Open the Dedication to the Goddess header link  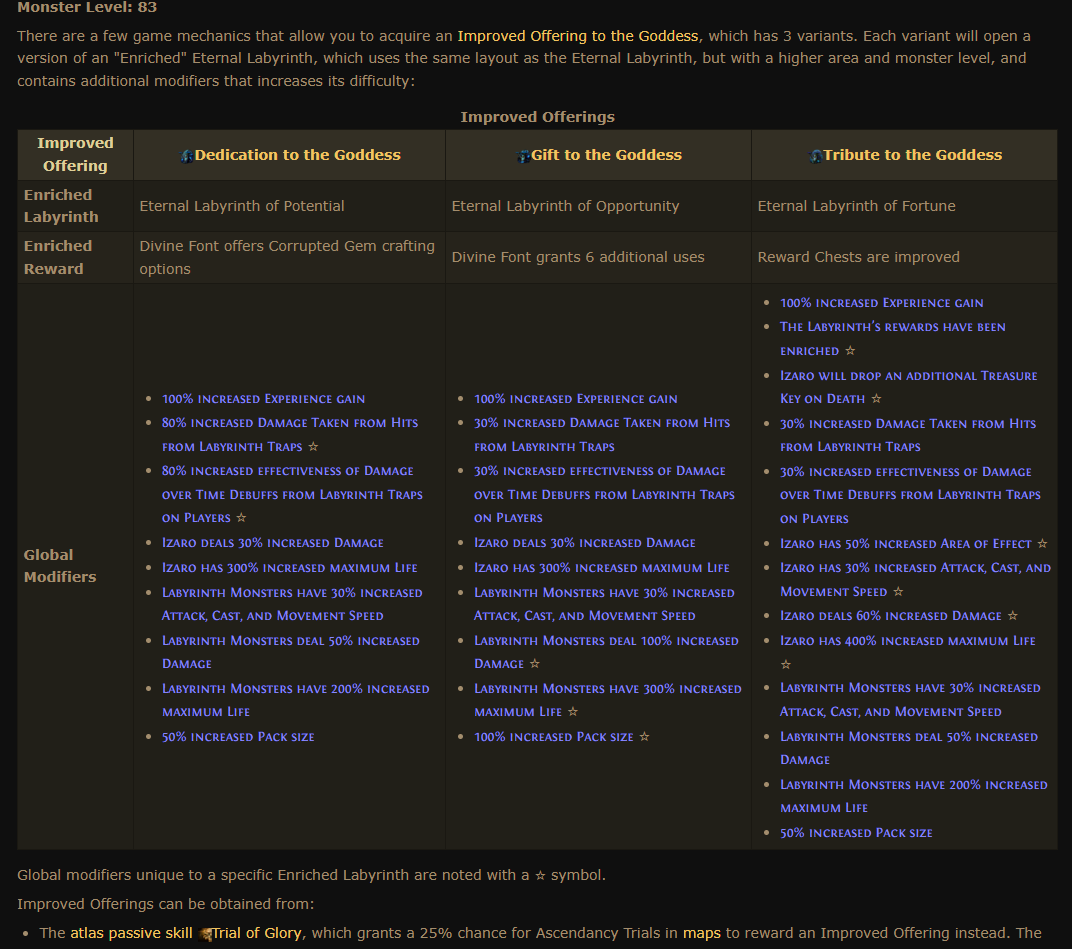point(297,155)
